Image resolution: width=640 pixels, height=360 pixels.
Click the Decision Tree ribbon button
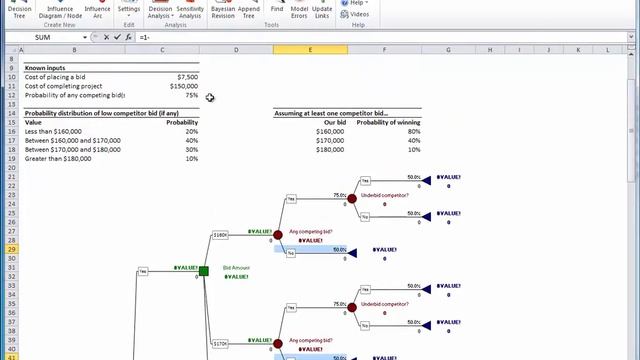pos(19,10)
